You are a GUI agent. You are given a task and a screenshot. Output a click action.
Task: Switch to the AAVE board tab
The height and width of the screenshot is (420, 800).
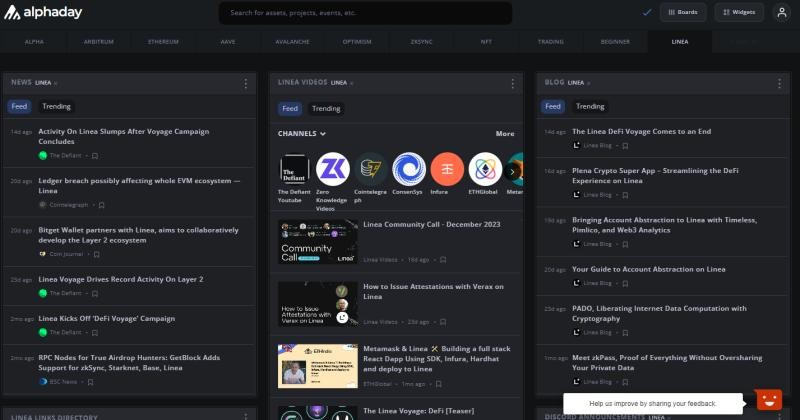(228, 42)
